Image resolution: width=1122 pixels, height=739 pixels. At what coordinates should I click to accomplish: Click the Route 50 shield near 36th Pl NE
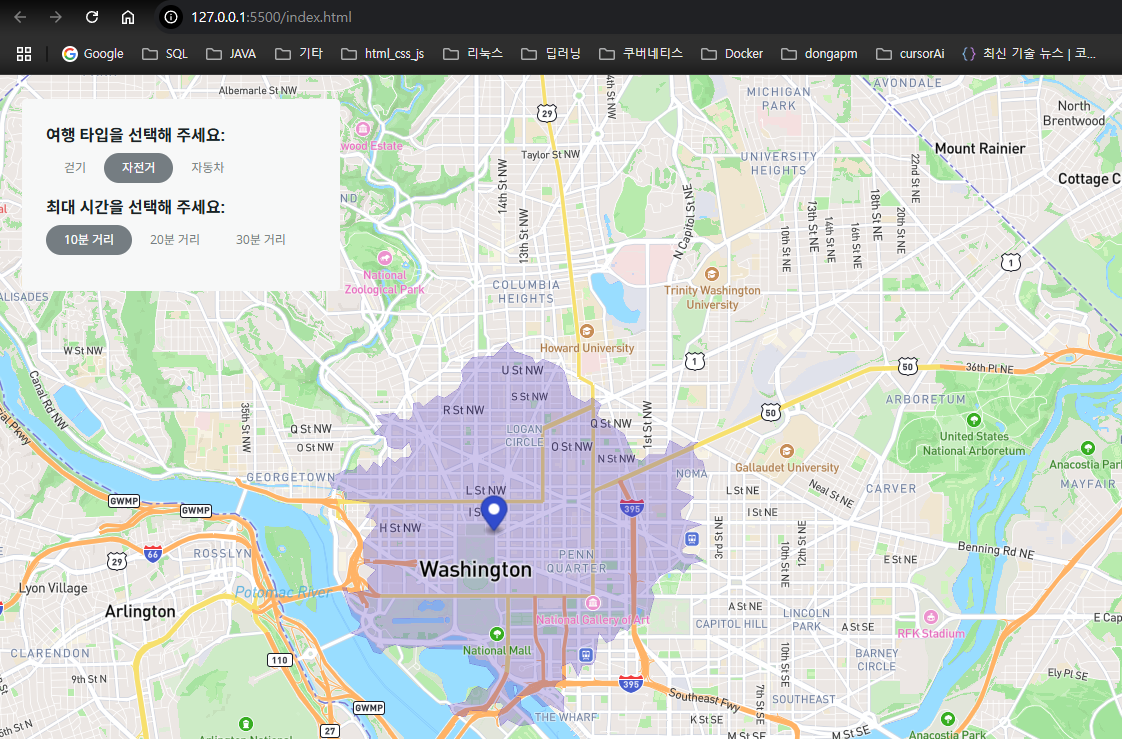907,366
